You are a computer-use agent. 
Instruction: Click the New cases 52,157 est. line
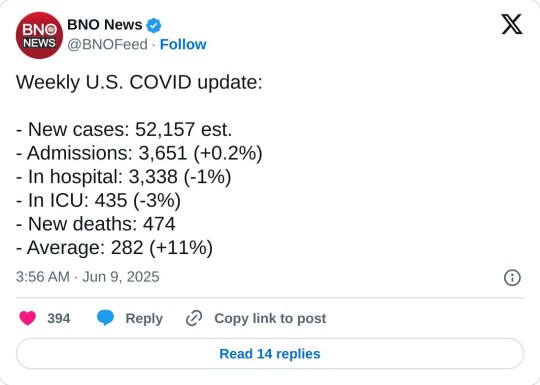(x=124, y=130)
